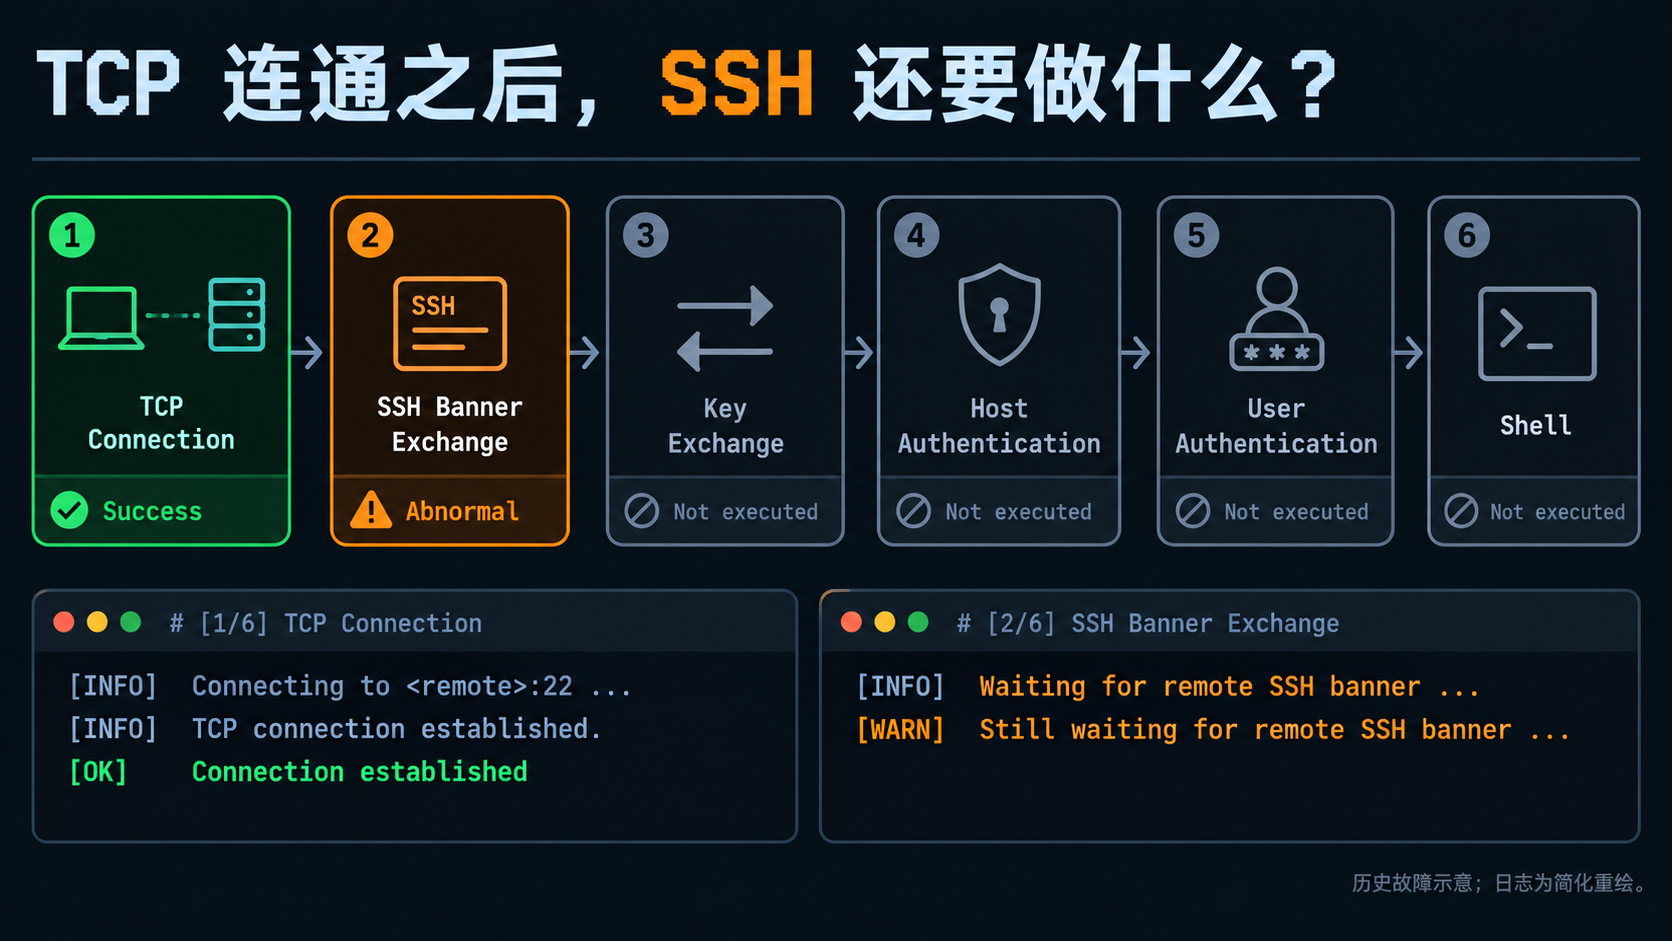Click the Host Authentication shield icon
This screenshot has height=941, width=1672.
click(999, 314)
